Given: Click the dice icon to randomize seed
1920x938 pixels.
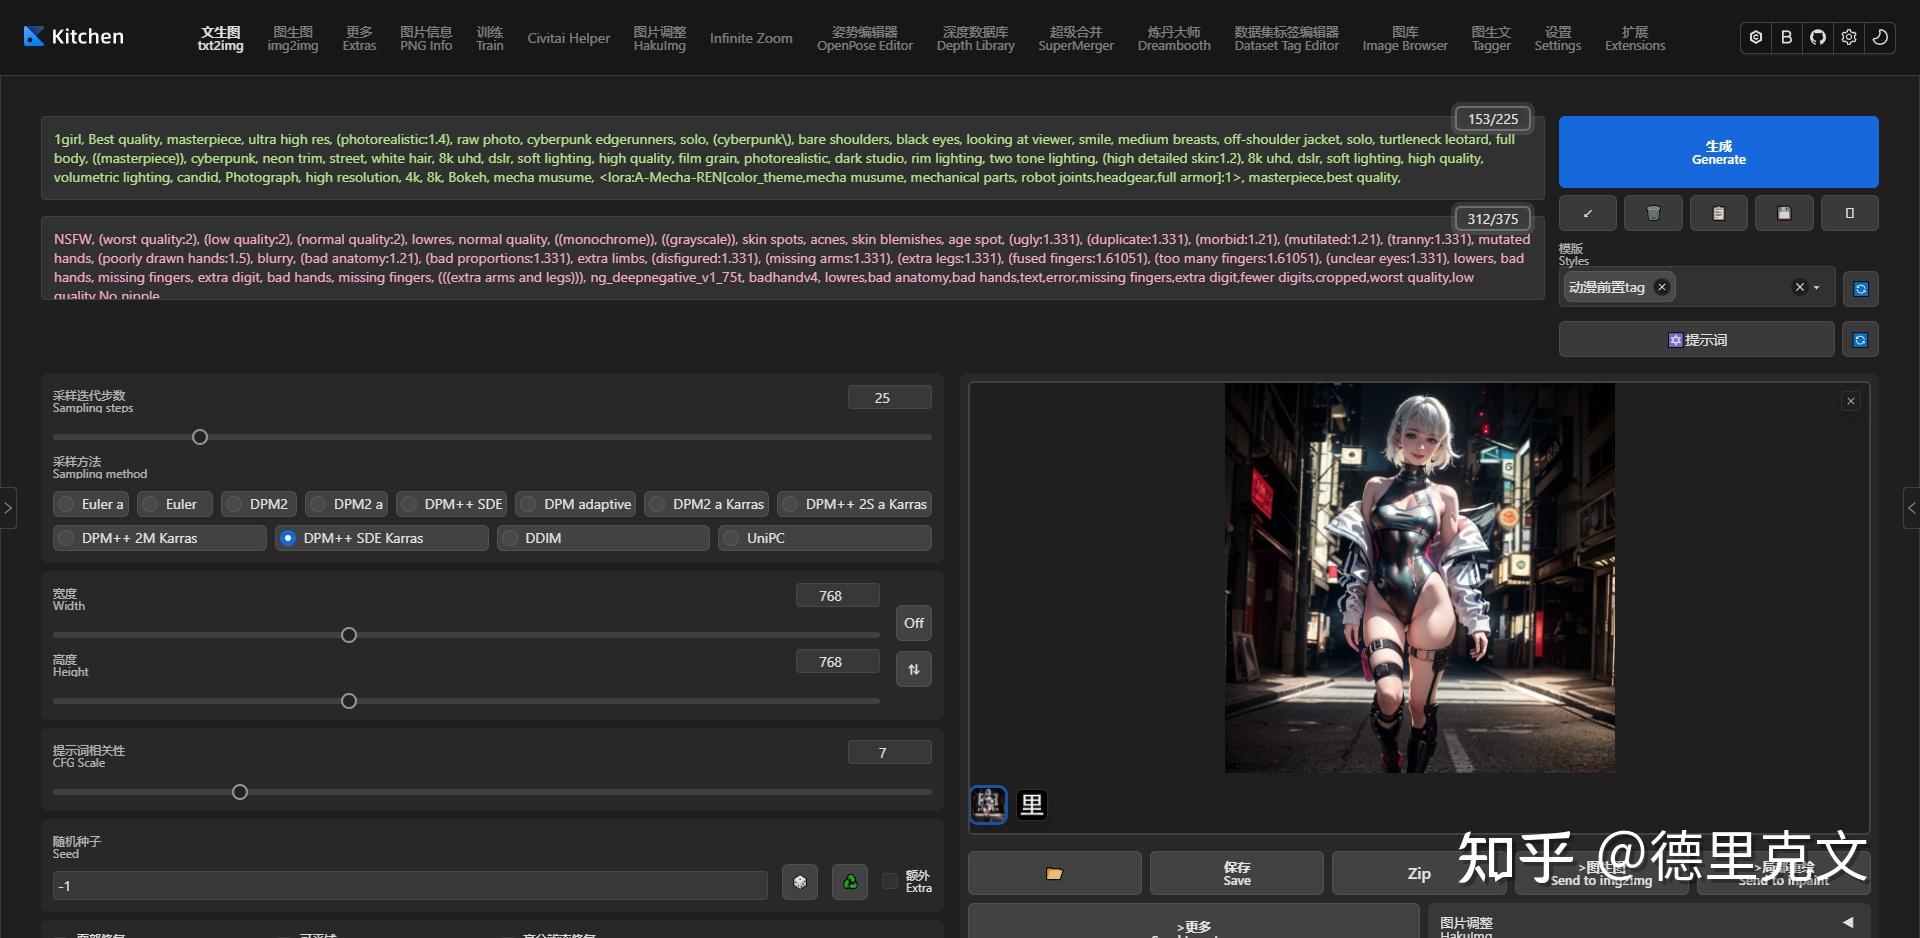Looking at the screenshot, I should pos(800,882).
